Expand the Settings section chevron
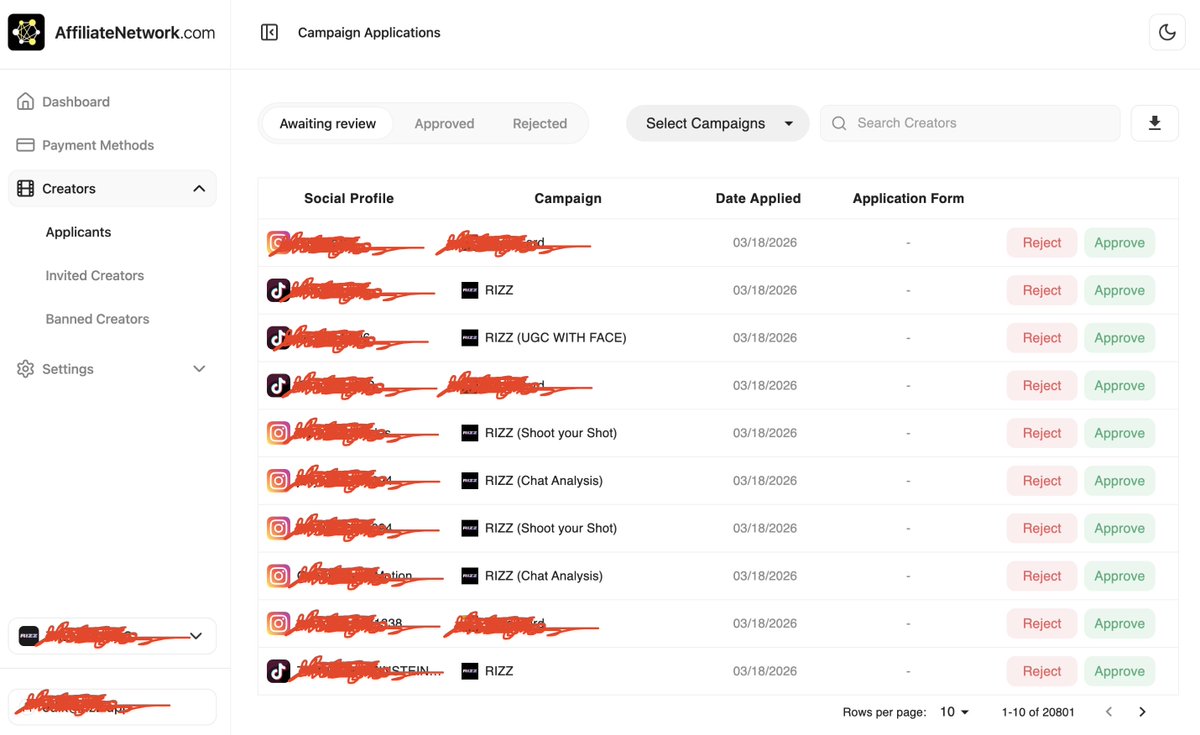Viewport: 1200px width, 735px height. coord(199,369)
